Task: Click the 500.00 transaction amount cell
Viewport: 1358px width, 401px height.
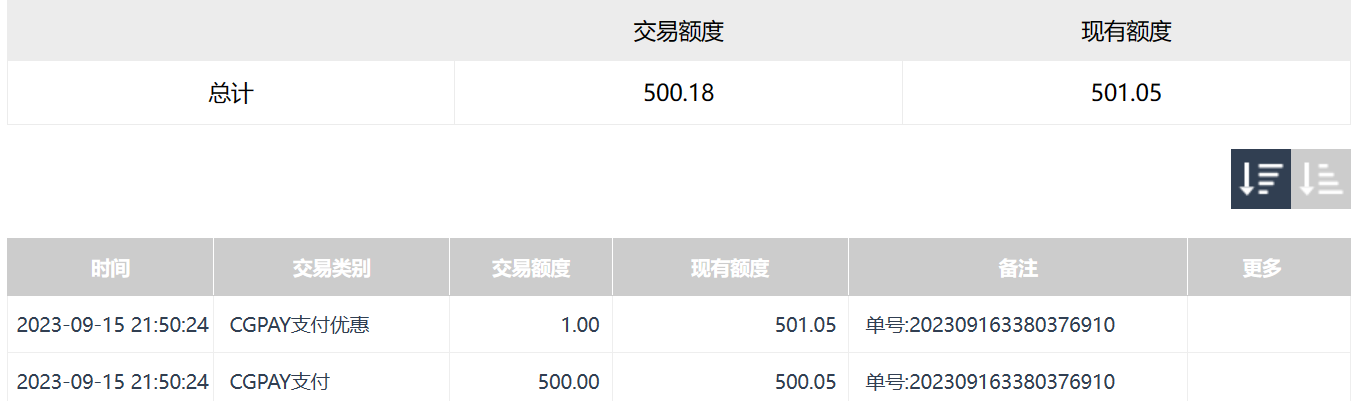Action: [x=567, y=382]
